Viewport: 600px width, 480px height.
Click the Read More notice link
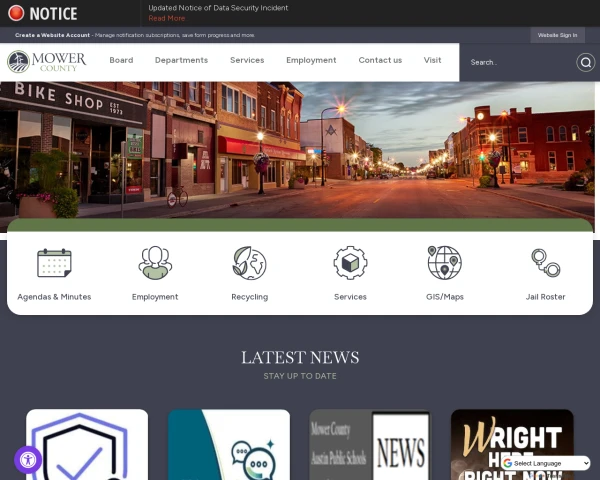point(166,18)
